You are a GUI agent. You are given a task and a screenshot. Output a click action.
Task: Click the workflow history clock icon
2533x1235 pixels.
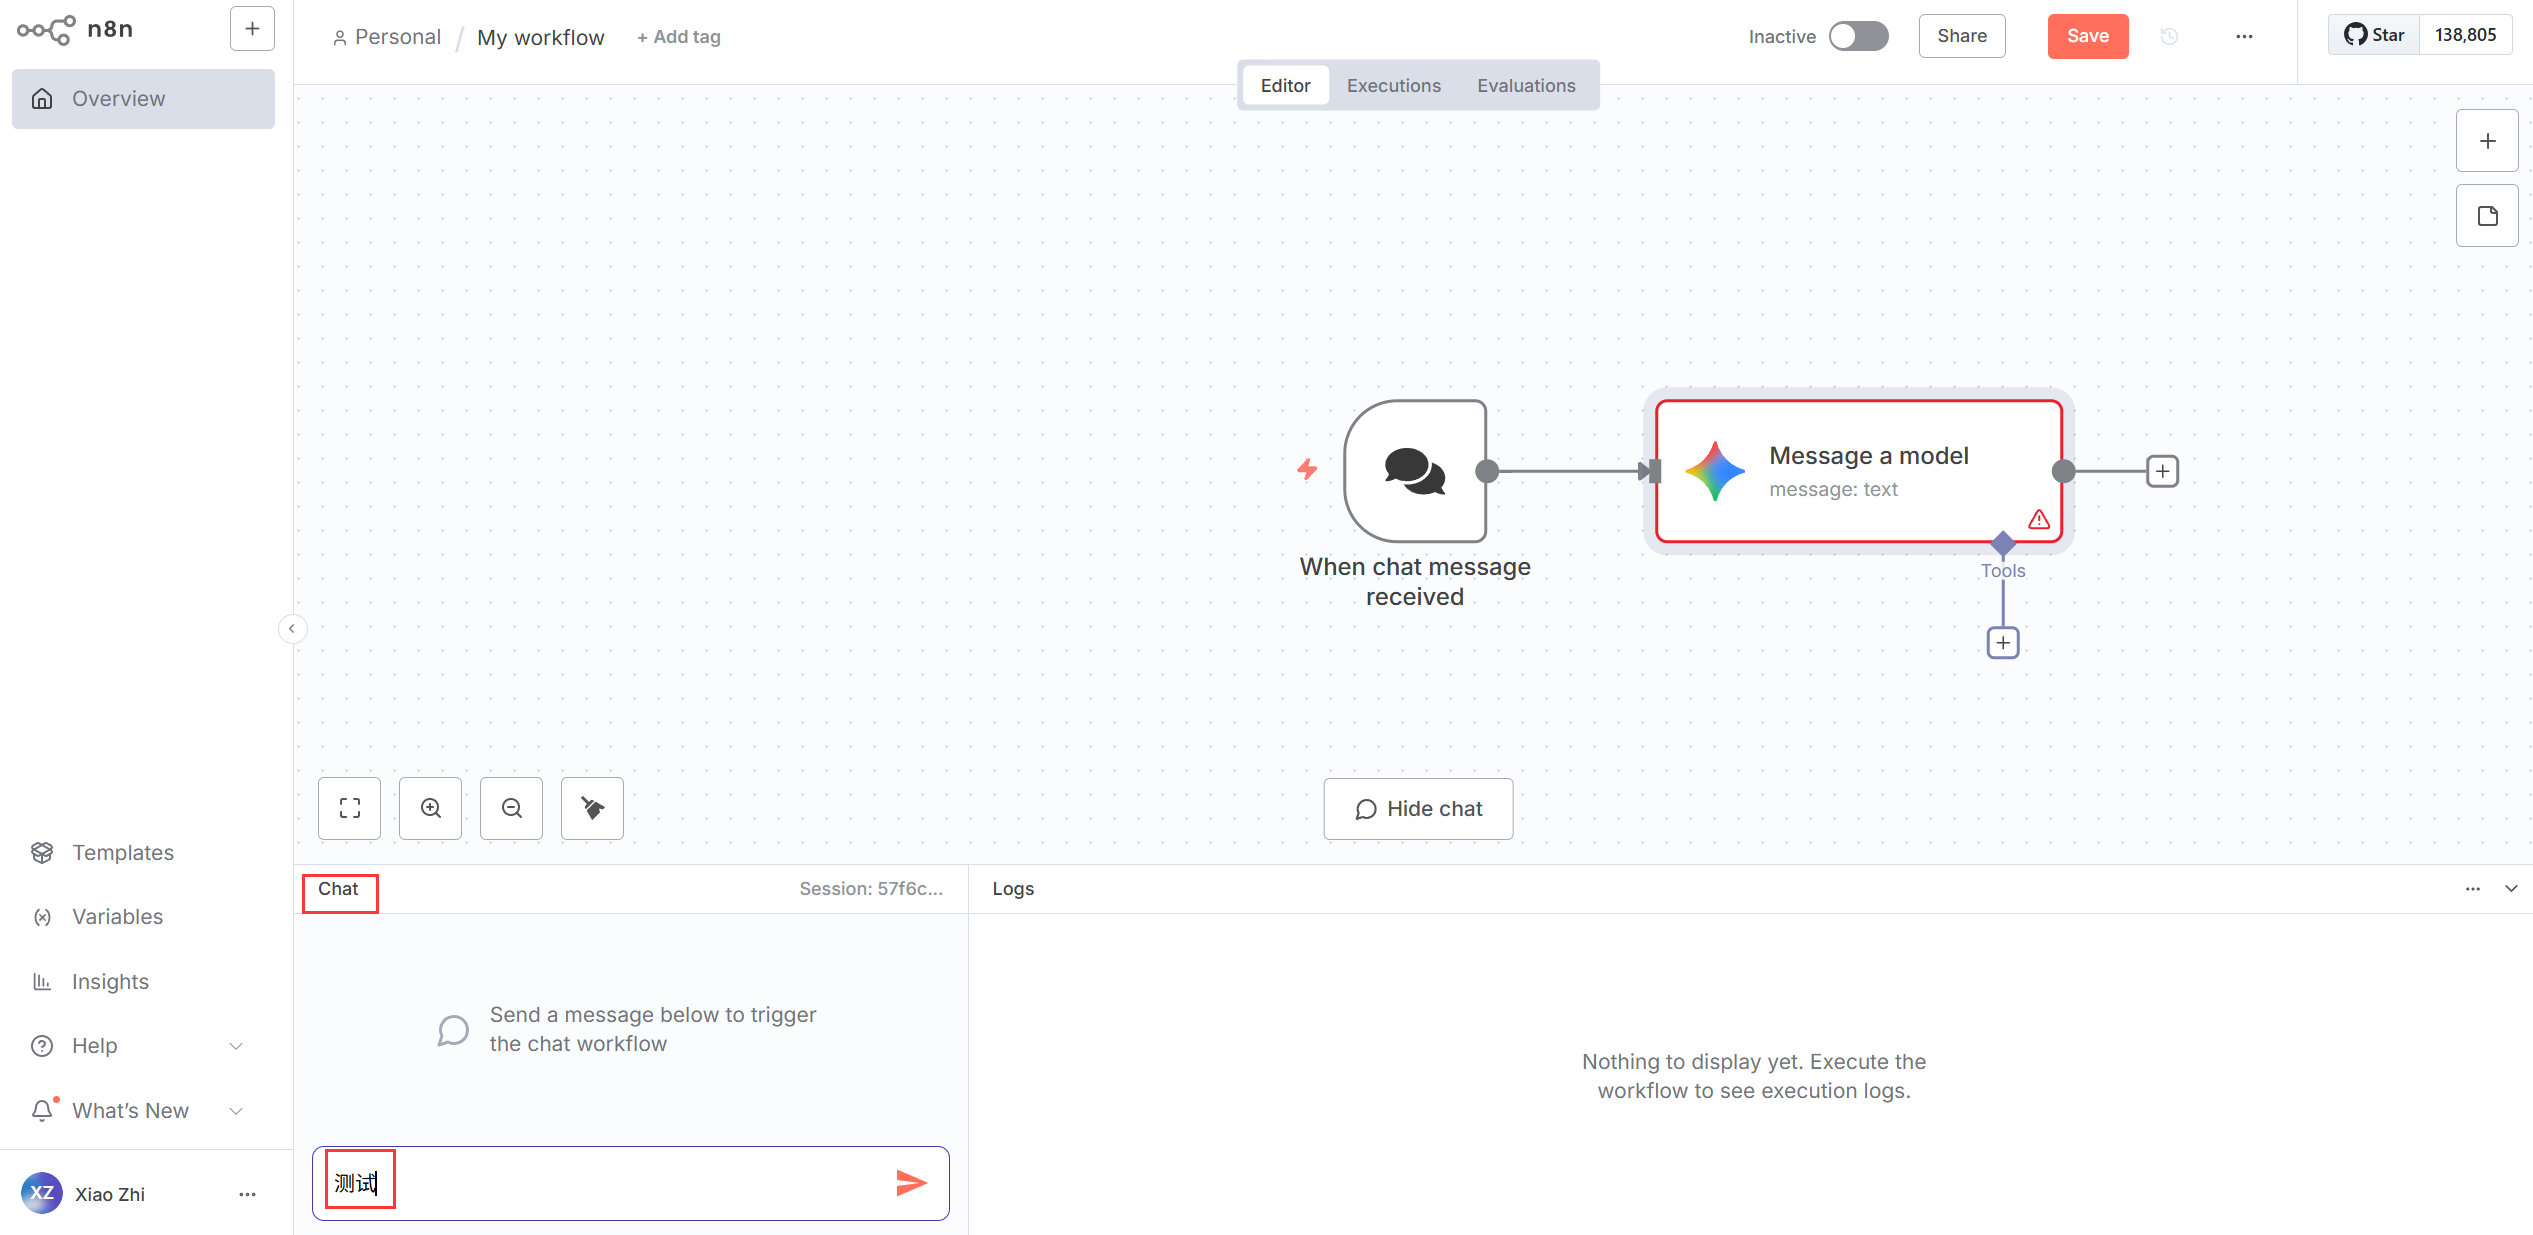point(2169,37)
